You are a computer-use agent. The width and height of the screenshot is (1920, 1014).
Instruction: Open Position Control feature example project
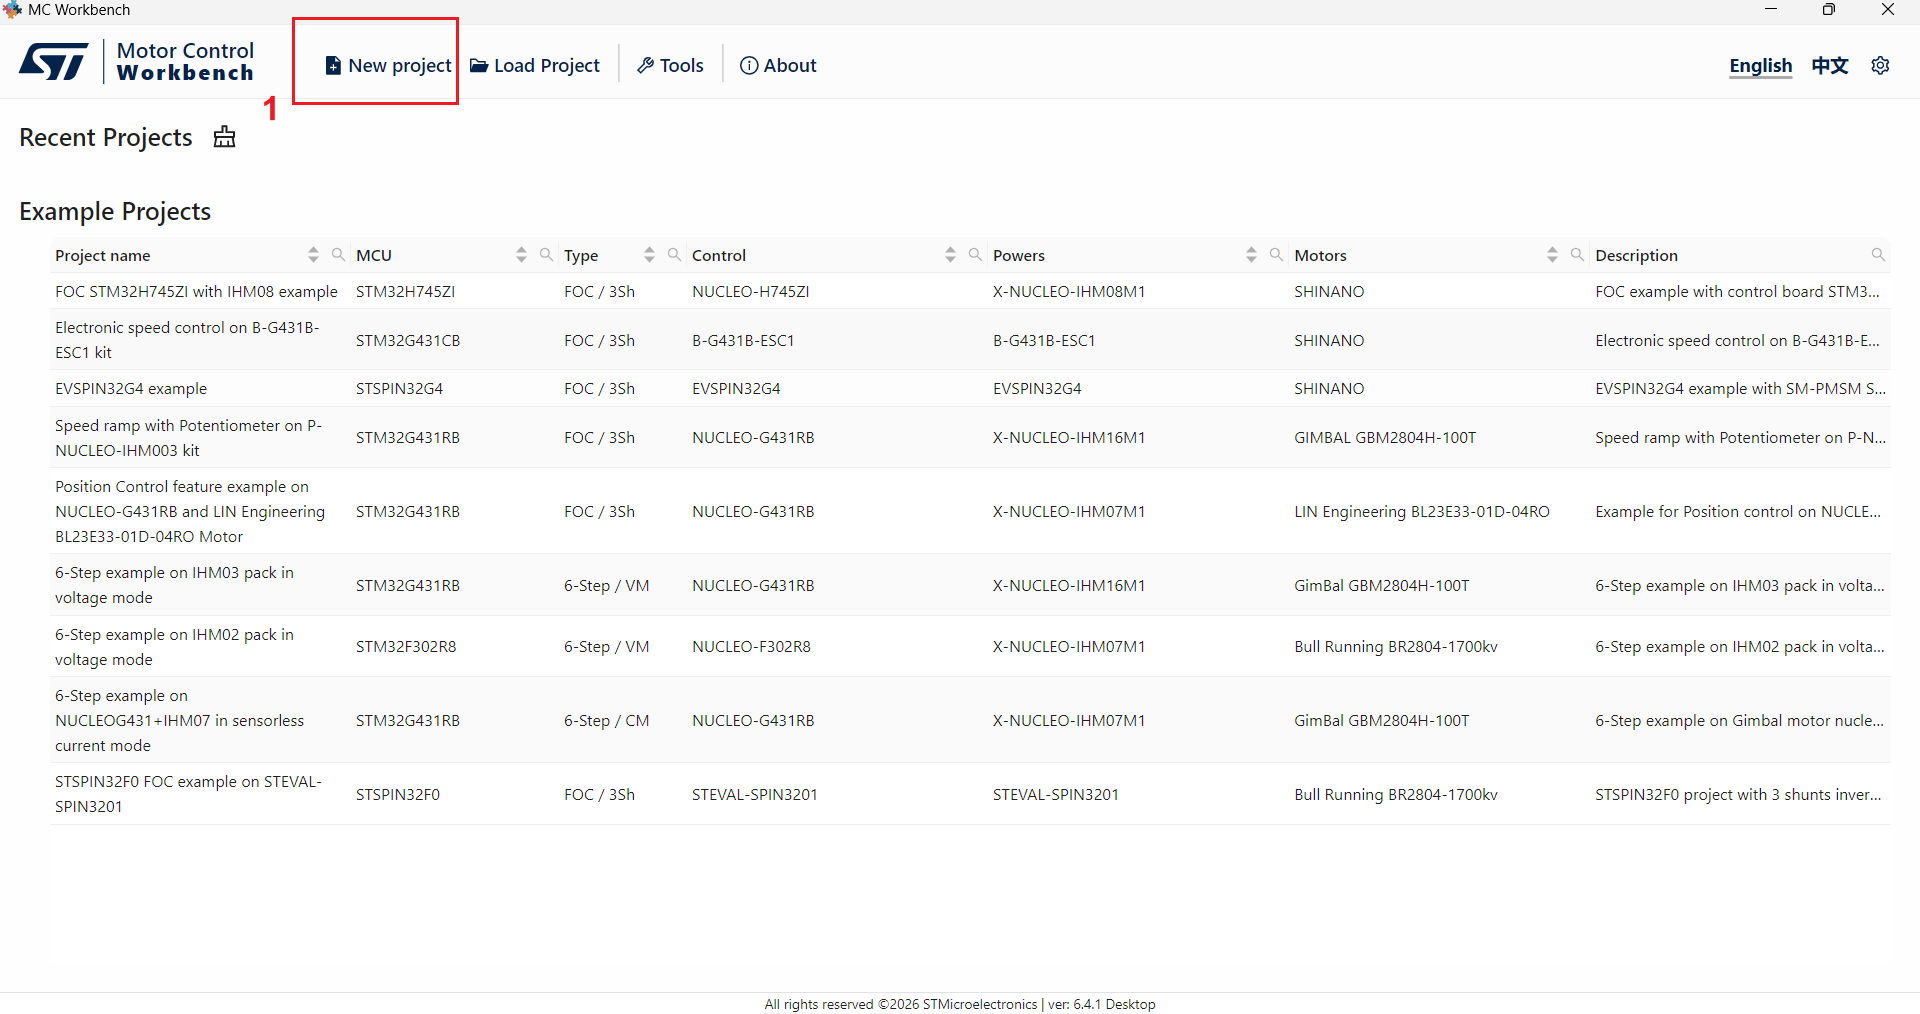click(x=190, y=512)
